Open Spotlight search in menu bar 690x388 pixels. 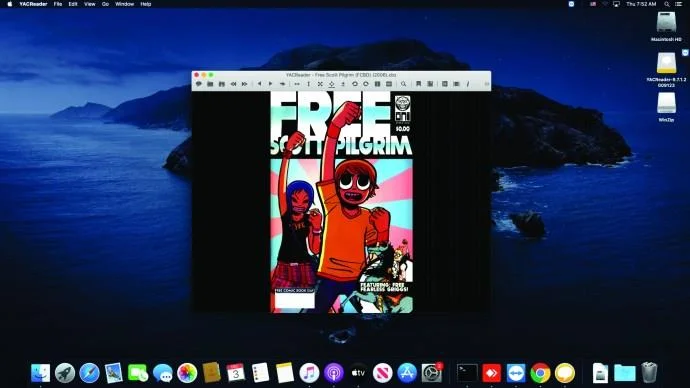[667, 4]
